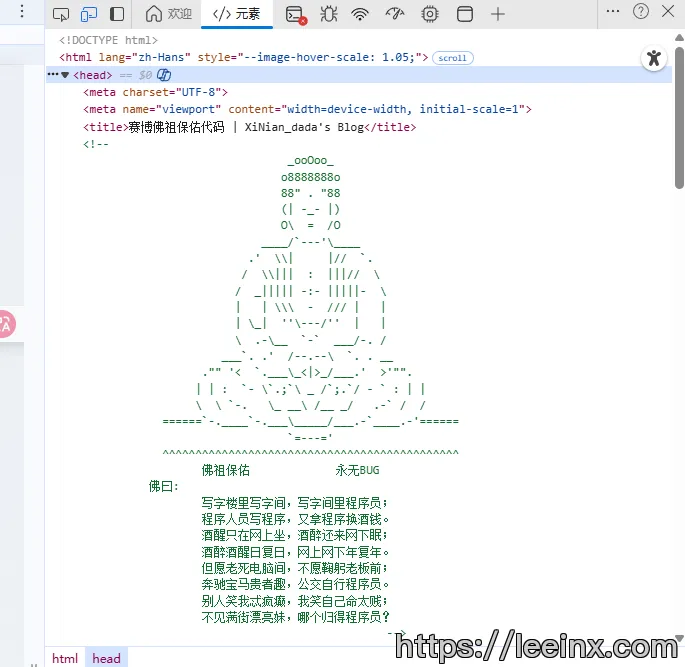Toggle the DevTools sidebar panel icon
This screenshot has height=667, width=685.
[117, 14]
